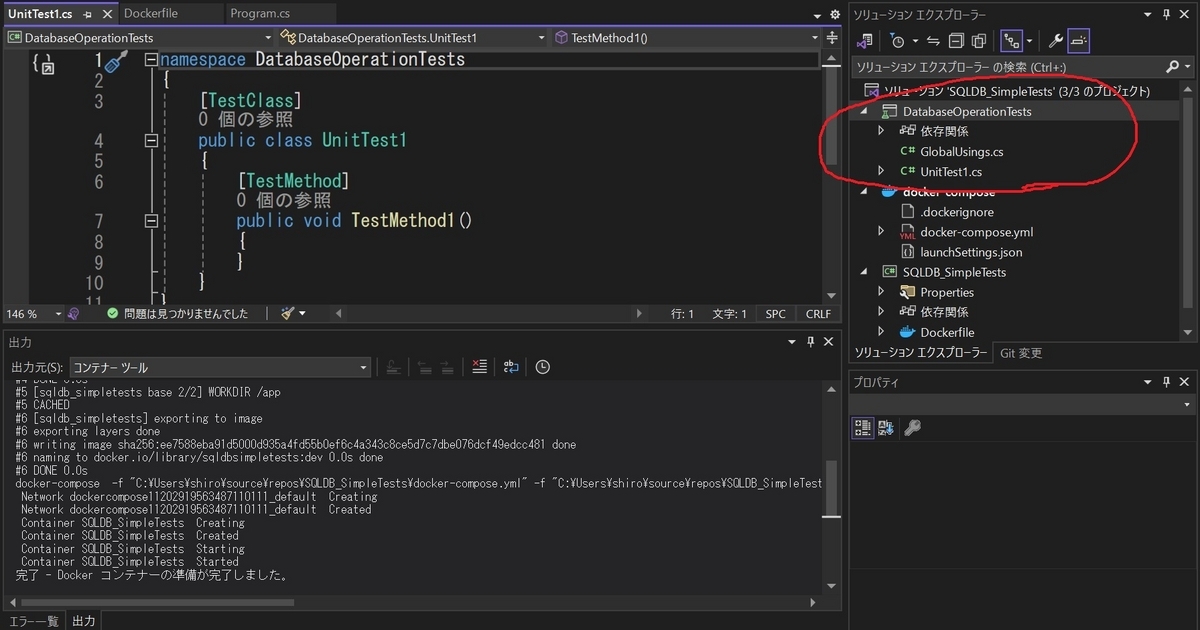Image resolution: width=1200 pixels, height=630 pixels.
Task: Select the ソリューション エクスプローラー bottom tab
Action: point(919,353)
